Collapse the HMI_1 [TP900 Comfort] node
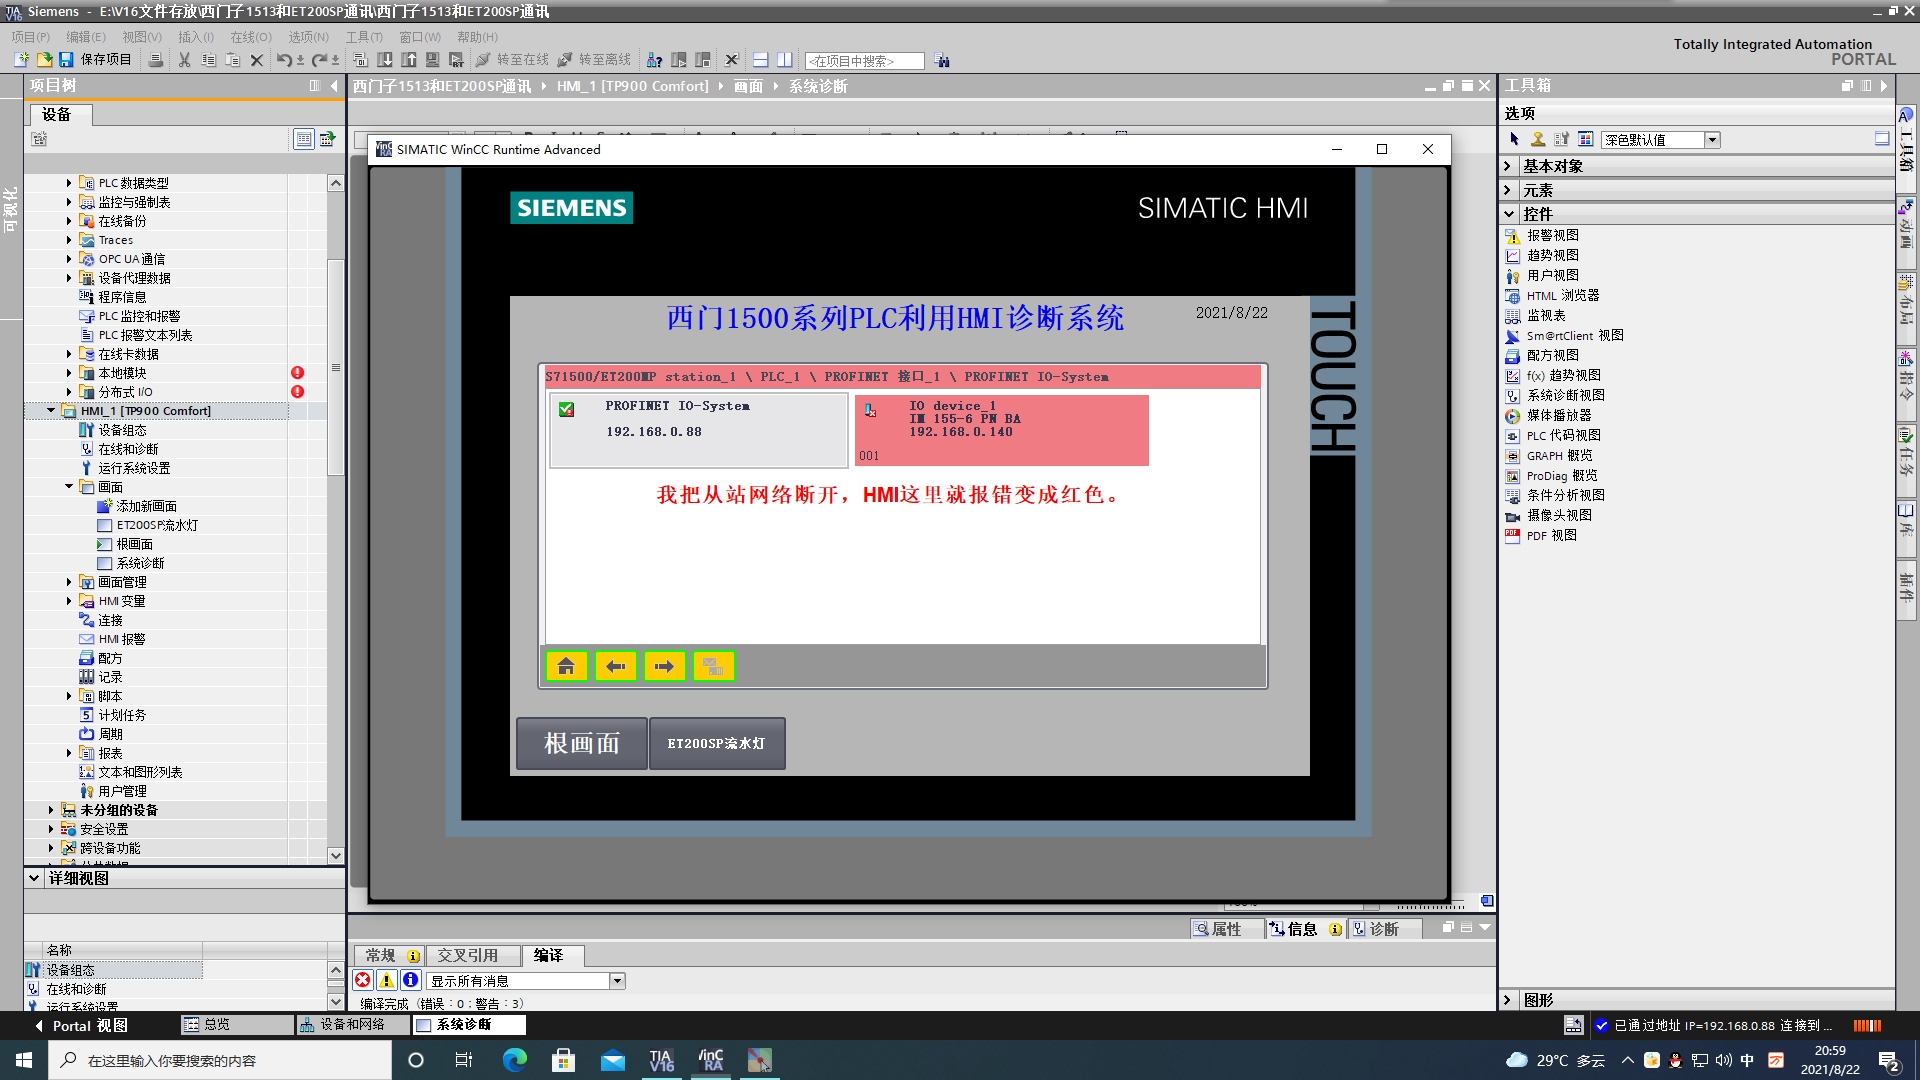The image size is (1920, 1080). (51, 411)
